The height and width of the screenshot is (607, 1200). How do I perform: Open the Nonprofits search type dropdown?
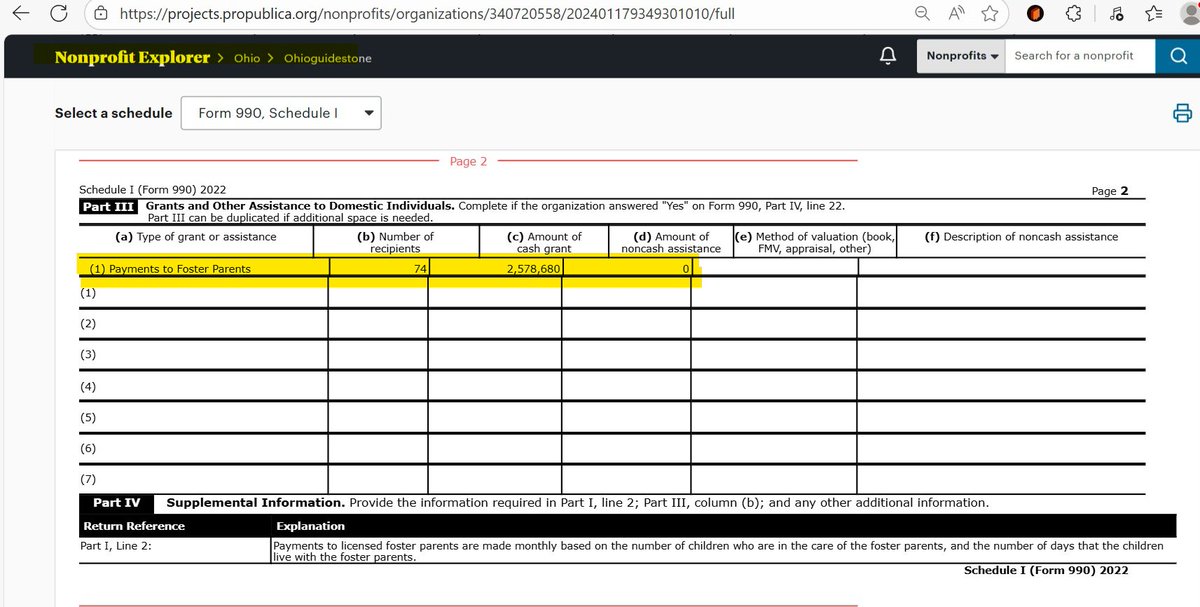(961, 56)
